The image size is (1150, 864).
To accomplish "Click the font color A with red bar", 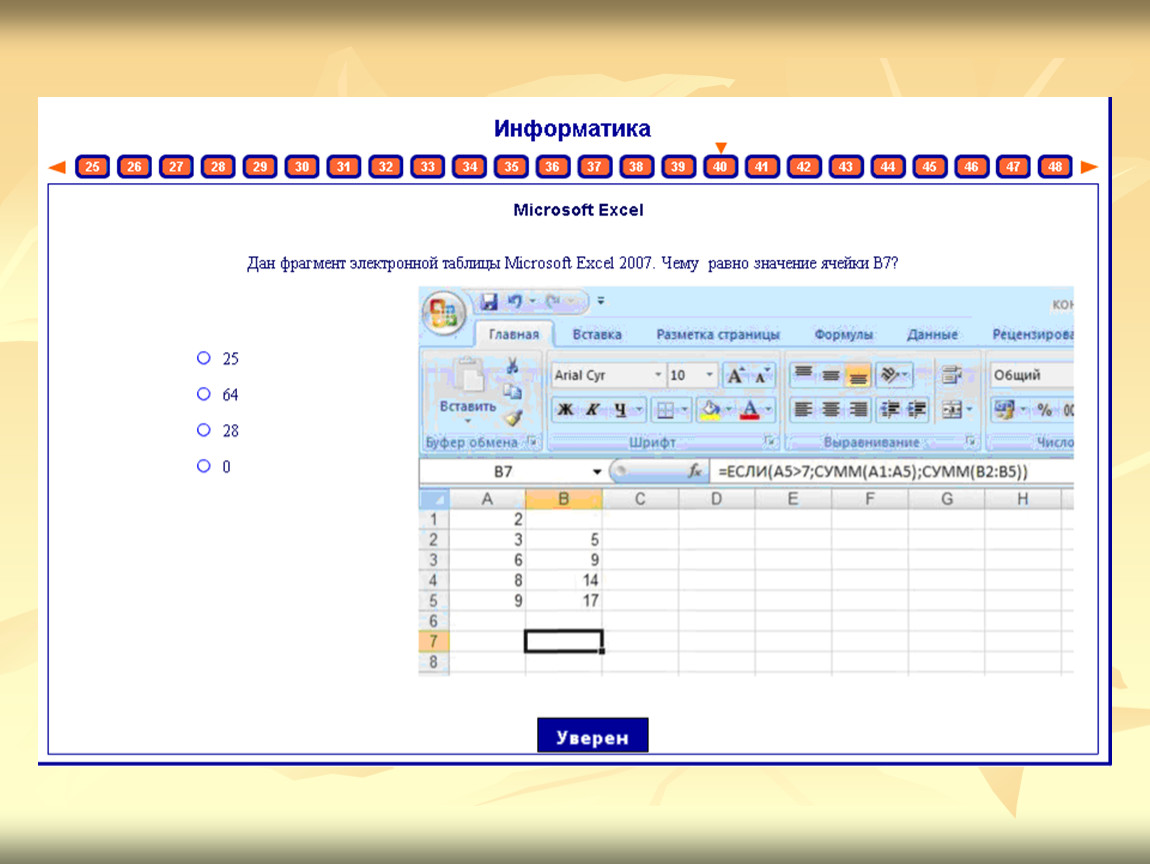I will (750, 409).
